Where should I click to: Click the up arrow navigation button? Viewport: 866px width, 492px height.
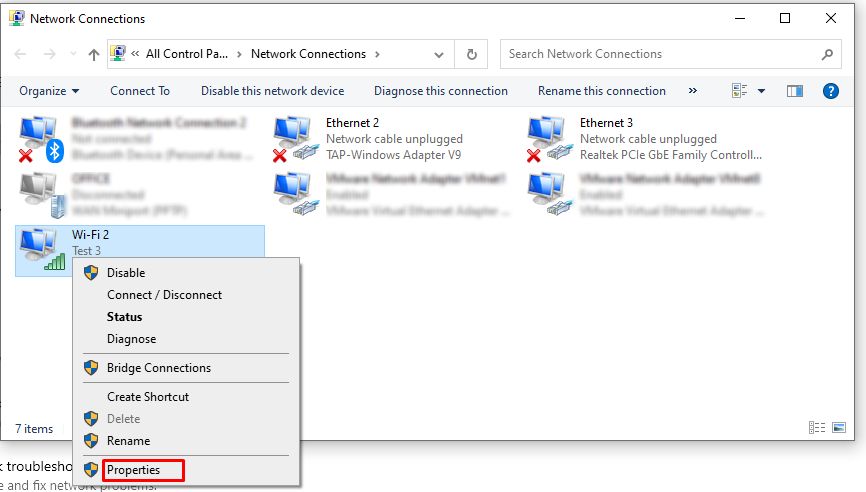point(93,54)
